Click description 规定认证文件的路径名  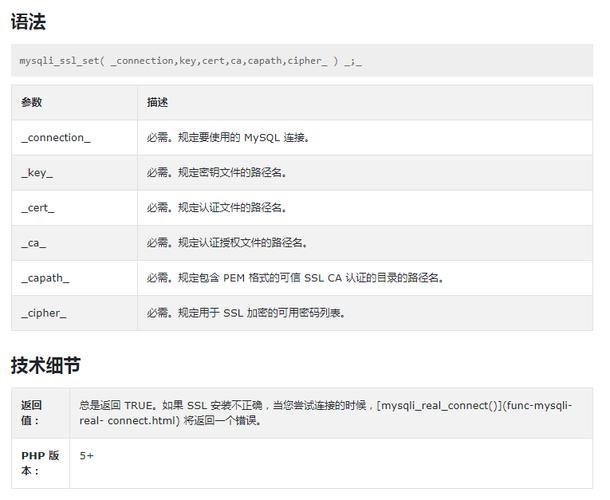pos(217,208)
